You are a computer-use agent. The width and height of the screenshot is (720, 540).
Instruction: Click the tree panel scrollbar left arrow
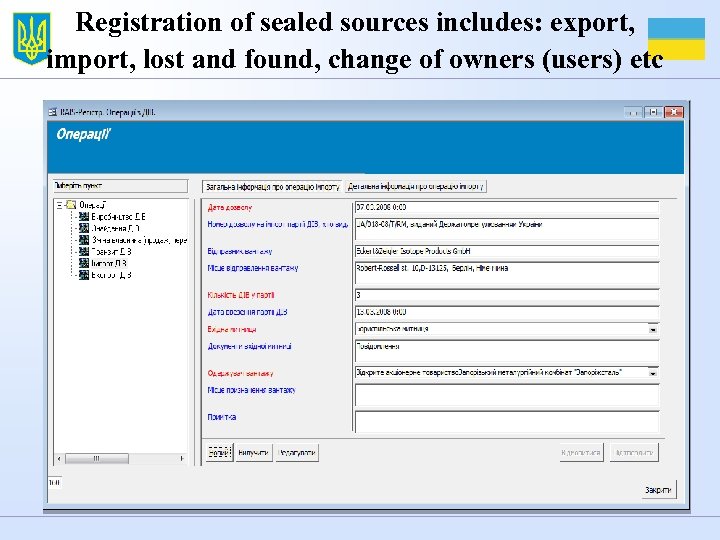pyautogui.click(x=59, y=458)
